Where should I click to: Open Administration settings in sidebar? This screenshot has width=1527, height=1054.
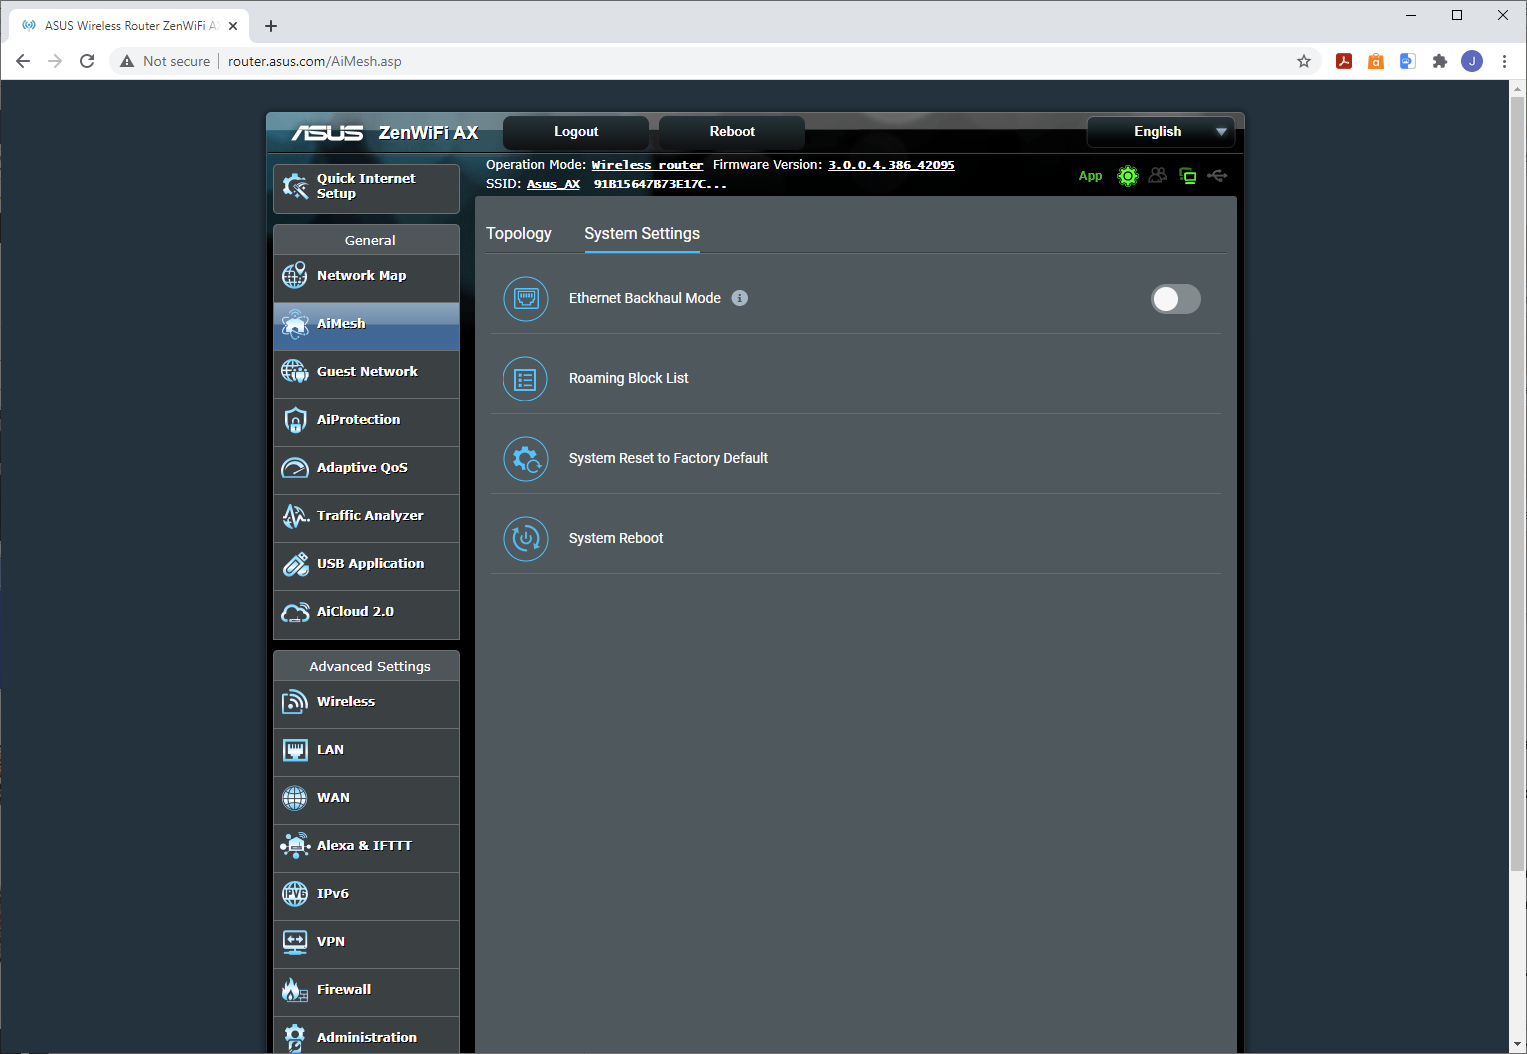tap(366, 1036)
